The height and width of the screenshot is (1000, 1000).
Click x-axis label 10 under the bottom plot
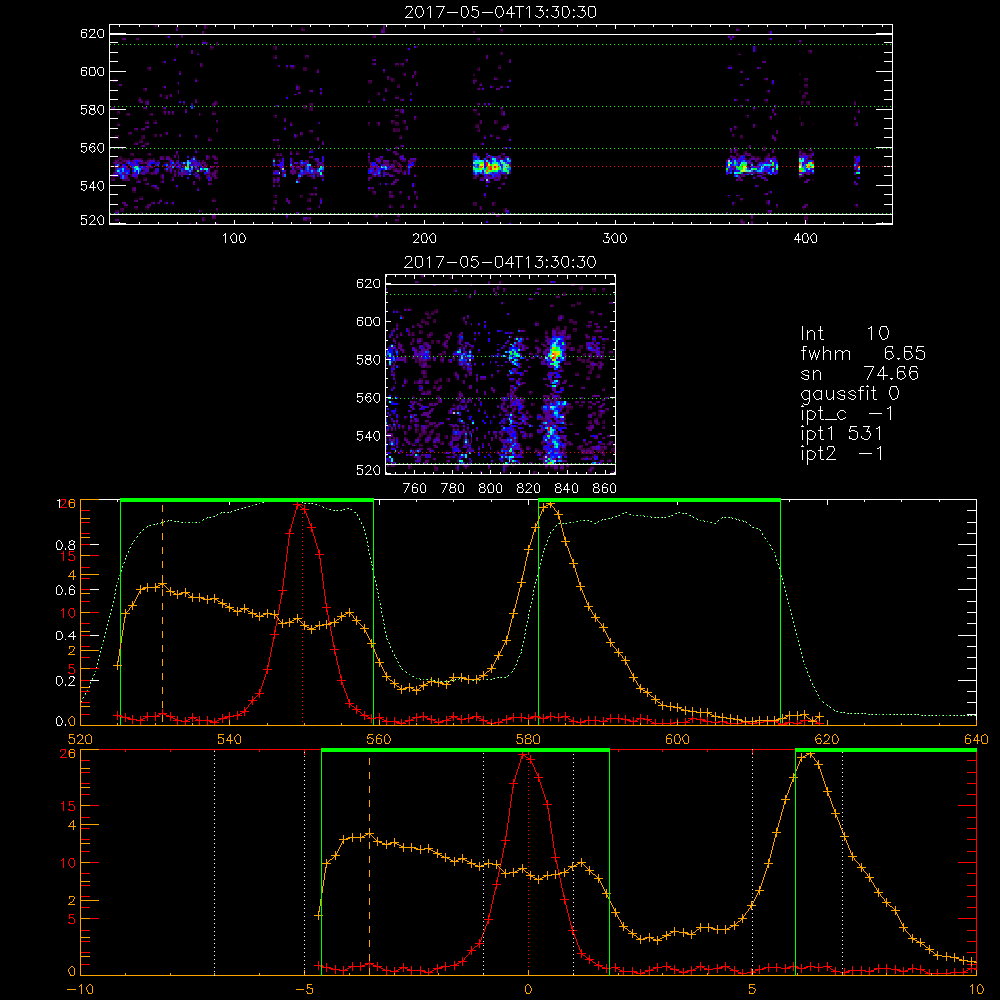click(976, 990)
